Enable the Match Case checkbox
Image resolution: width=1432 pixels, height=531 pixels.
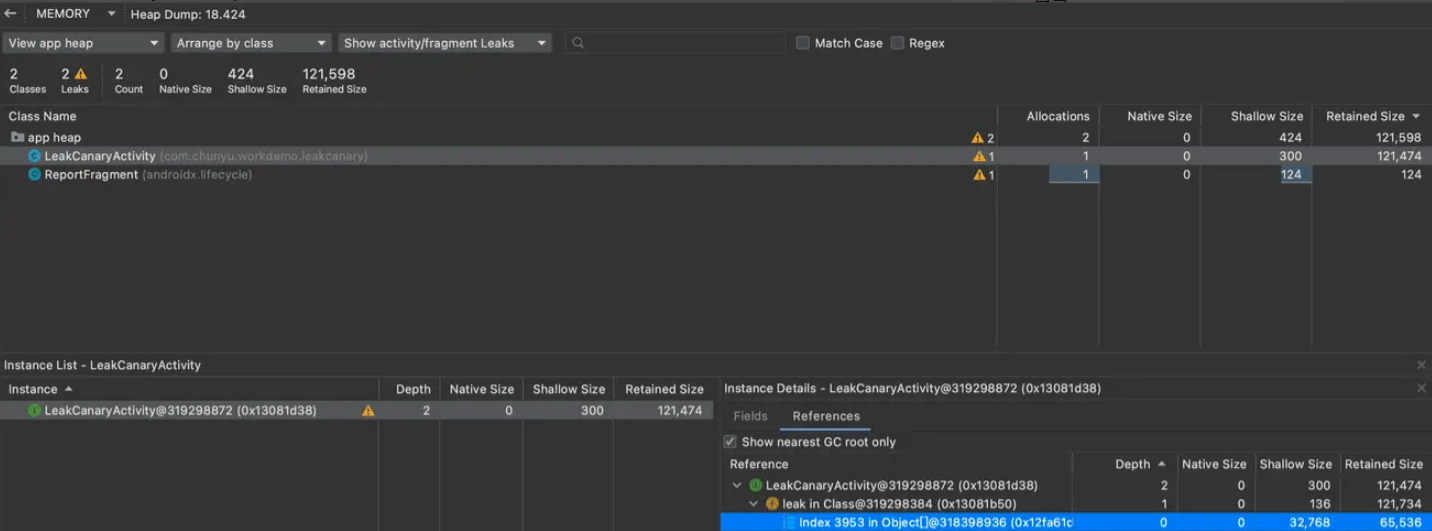click(802, 43)
